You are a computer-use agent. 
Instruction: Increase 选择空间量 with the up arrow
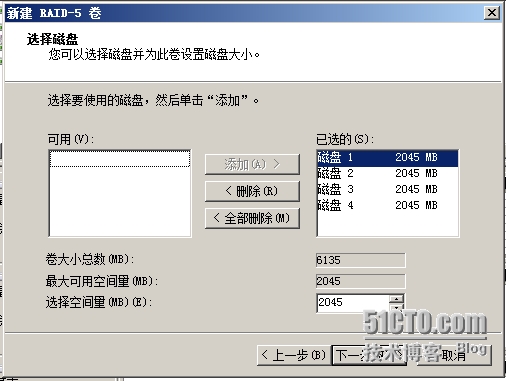397,299
